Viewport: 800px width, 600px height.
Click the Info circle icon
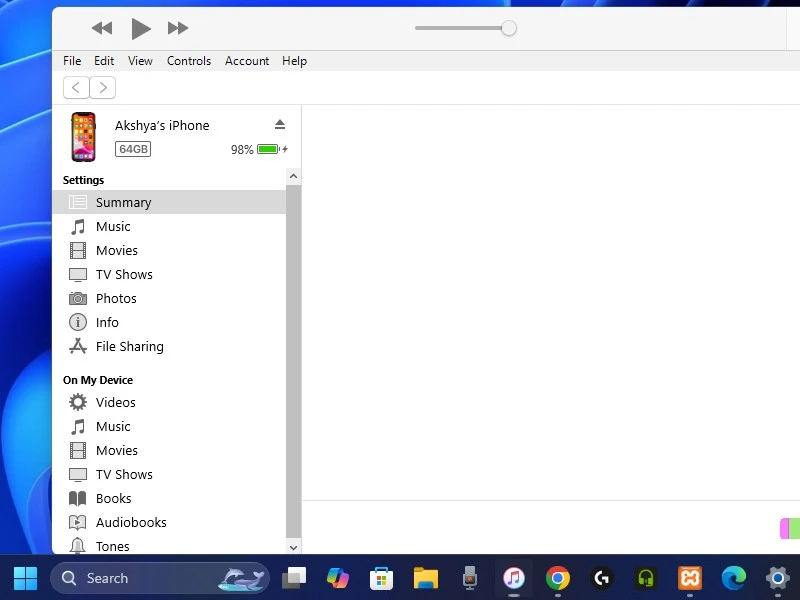[x=78, y=322]
